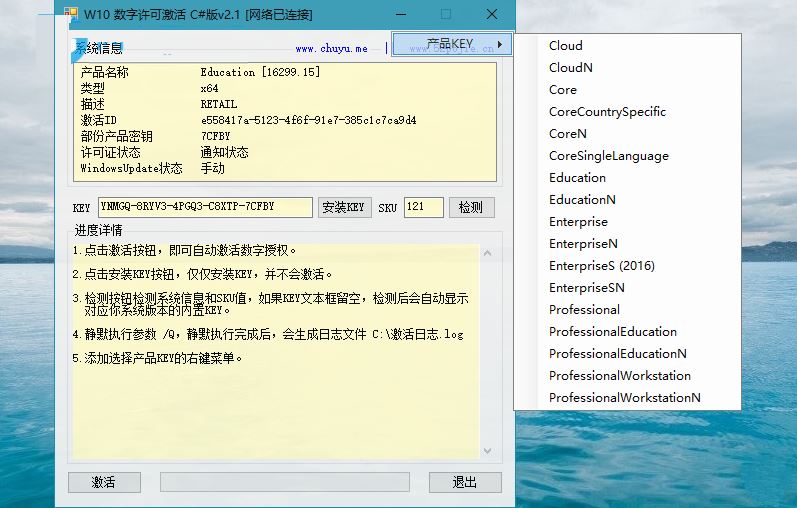Select the Professional edition key
This screenshot has width=797, height=508.
click(627, 310)
